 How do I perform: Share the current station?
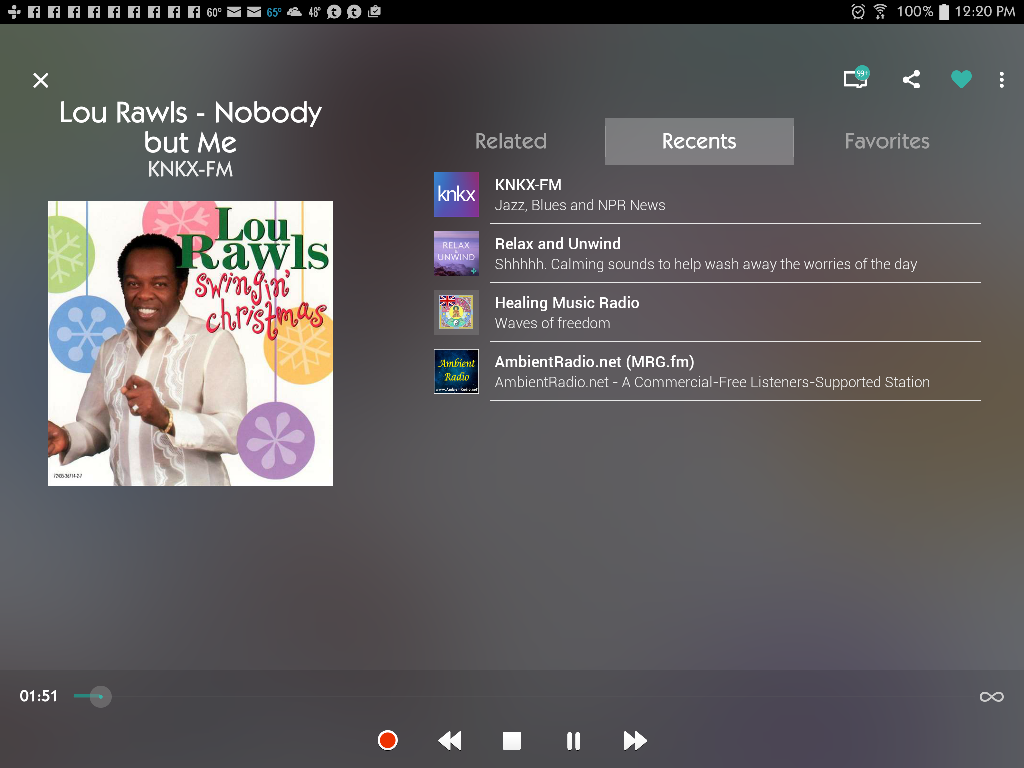tap(911, 79)
